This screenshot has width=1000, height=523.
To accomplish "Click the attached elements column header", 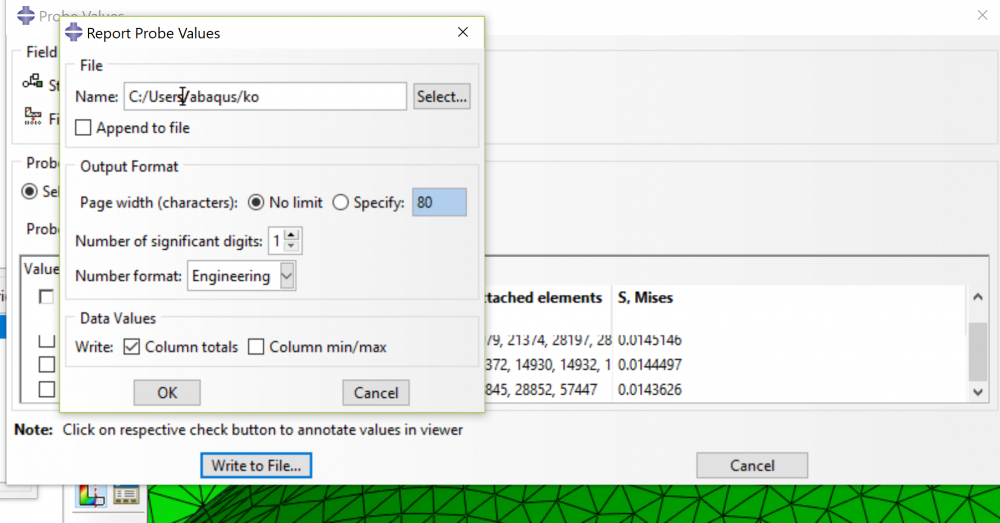I will (x=543, y=298).
